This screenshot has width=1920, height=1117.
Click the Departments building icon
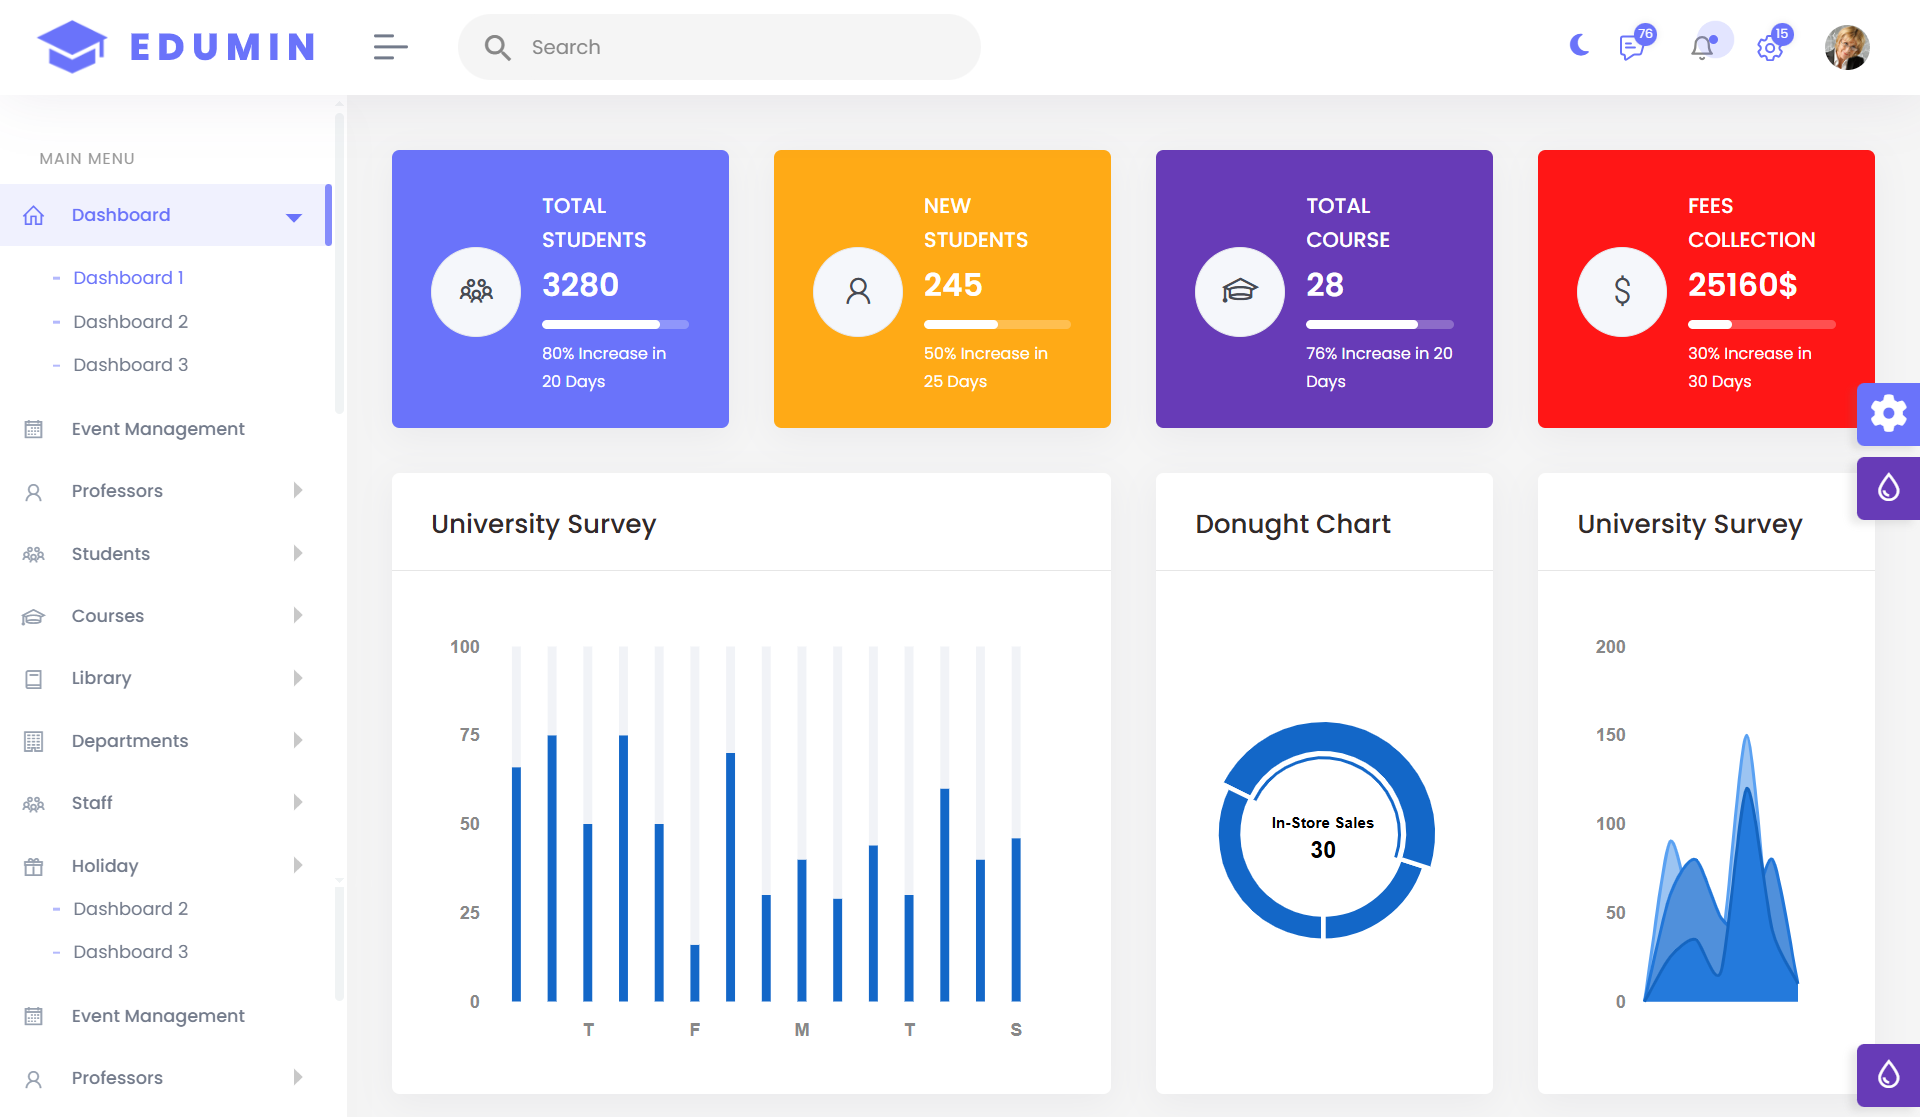click(x=33, y=741)
